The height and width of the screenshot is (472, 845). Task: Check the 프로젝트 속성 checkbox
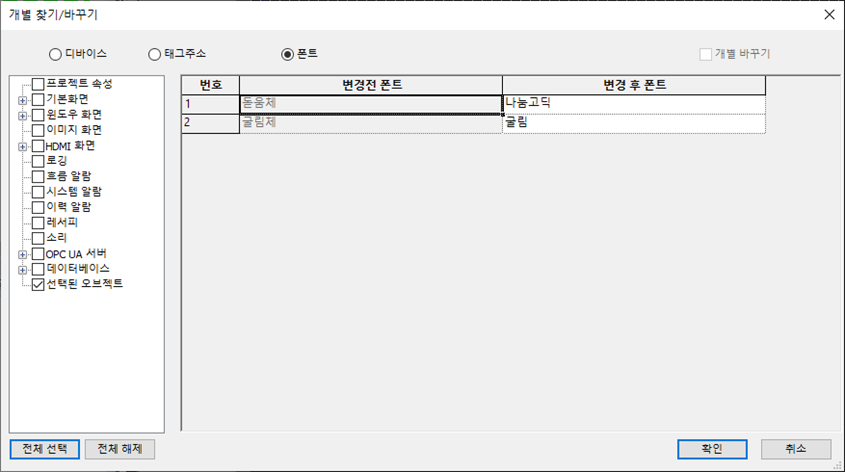coord(38,84)
